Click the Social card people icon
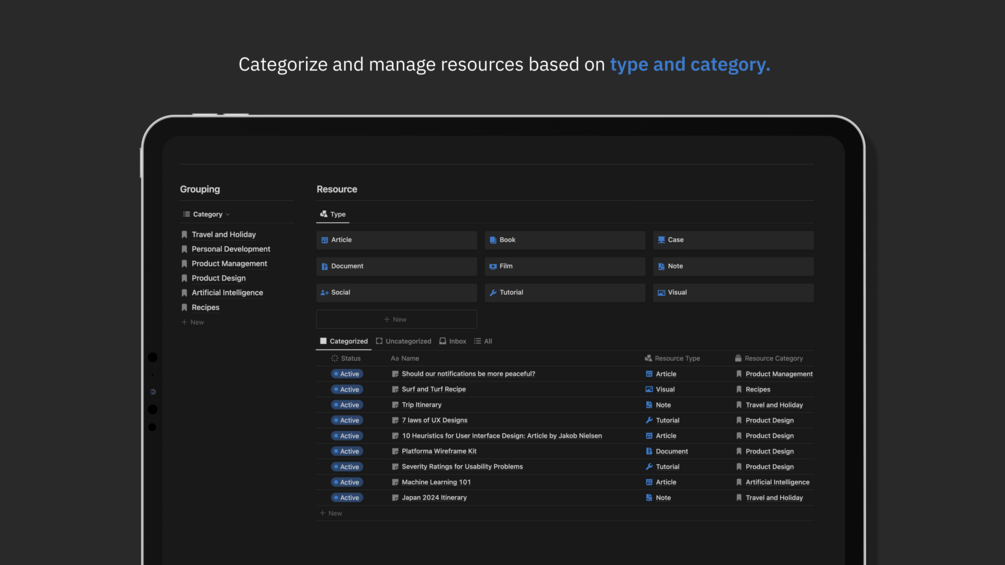The height and width of the screenshot is (565, 1005). click(324, 293)
